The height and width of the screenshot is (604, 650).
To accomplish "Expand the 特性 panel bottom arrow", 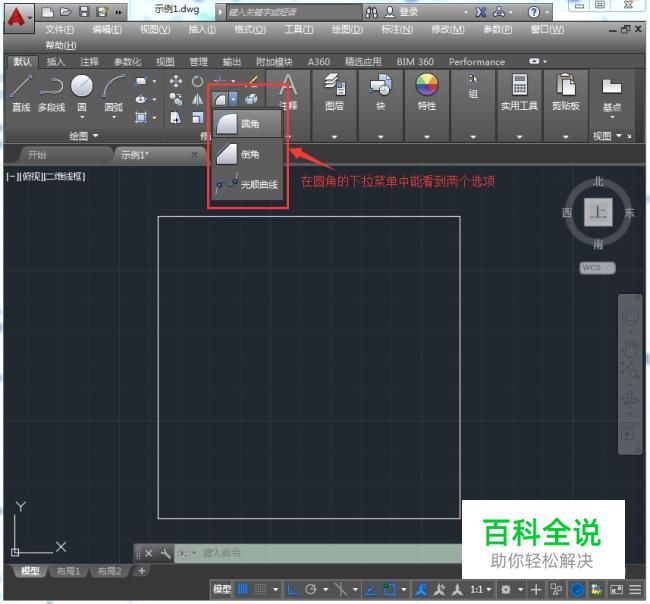I will click(x=427, y=137).
